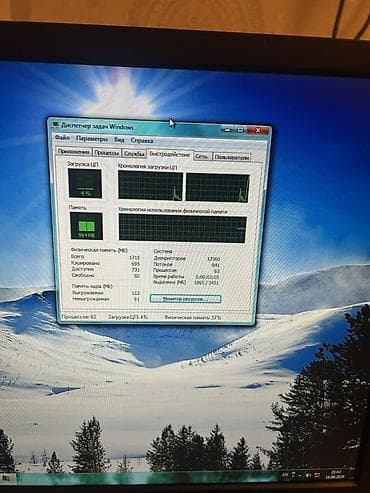370x493 pixels.
Task: Switch to the Службы tab
Action: click(x=134, y=154)
